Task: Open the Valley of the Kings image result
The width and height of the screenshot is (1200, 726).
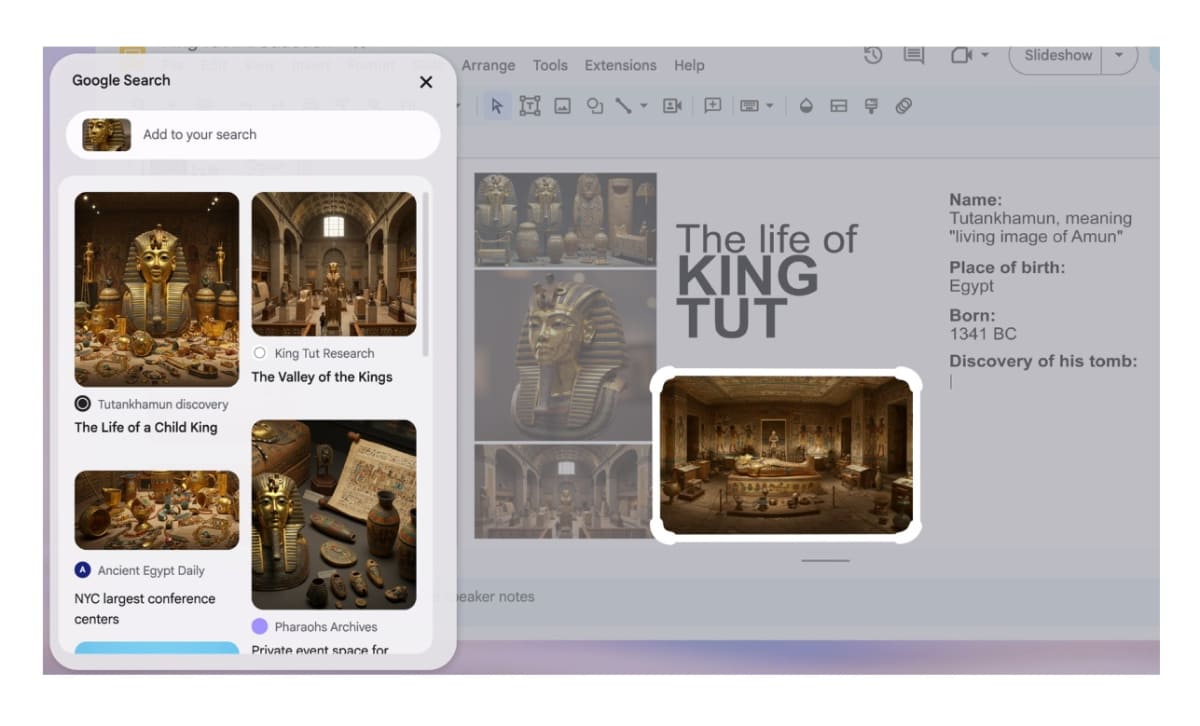Action: coord(334,264)
